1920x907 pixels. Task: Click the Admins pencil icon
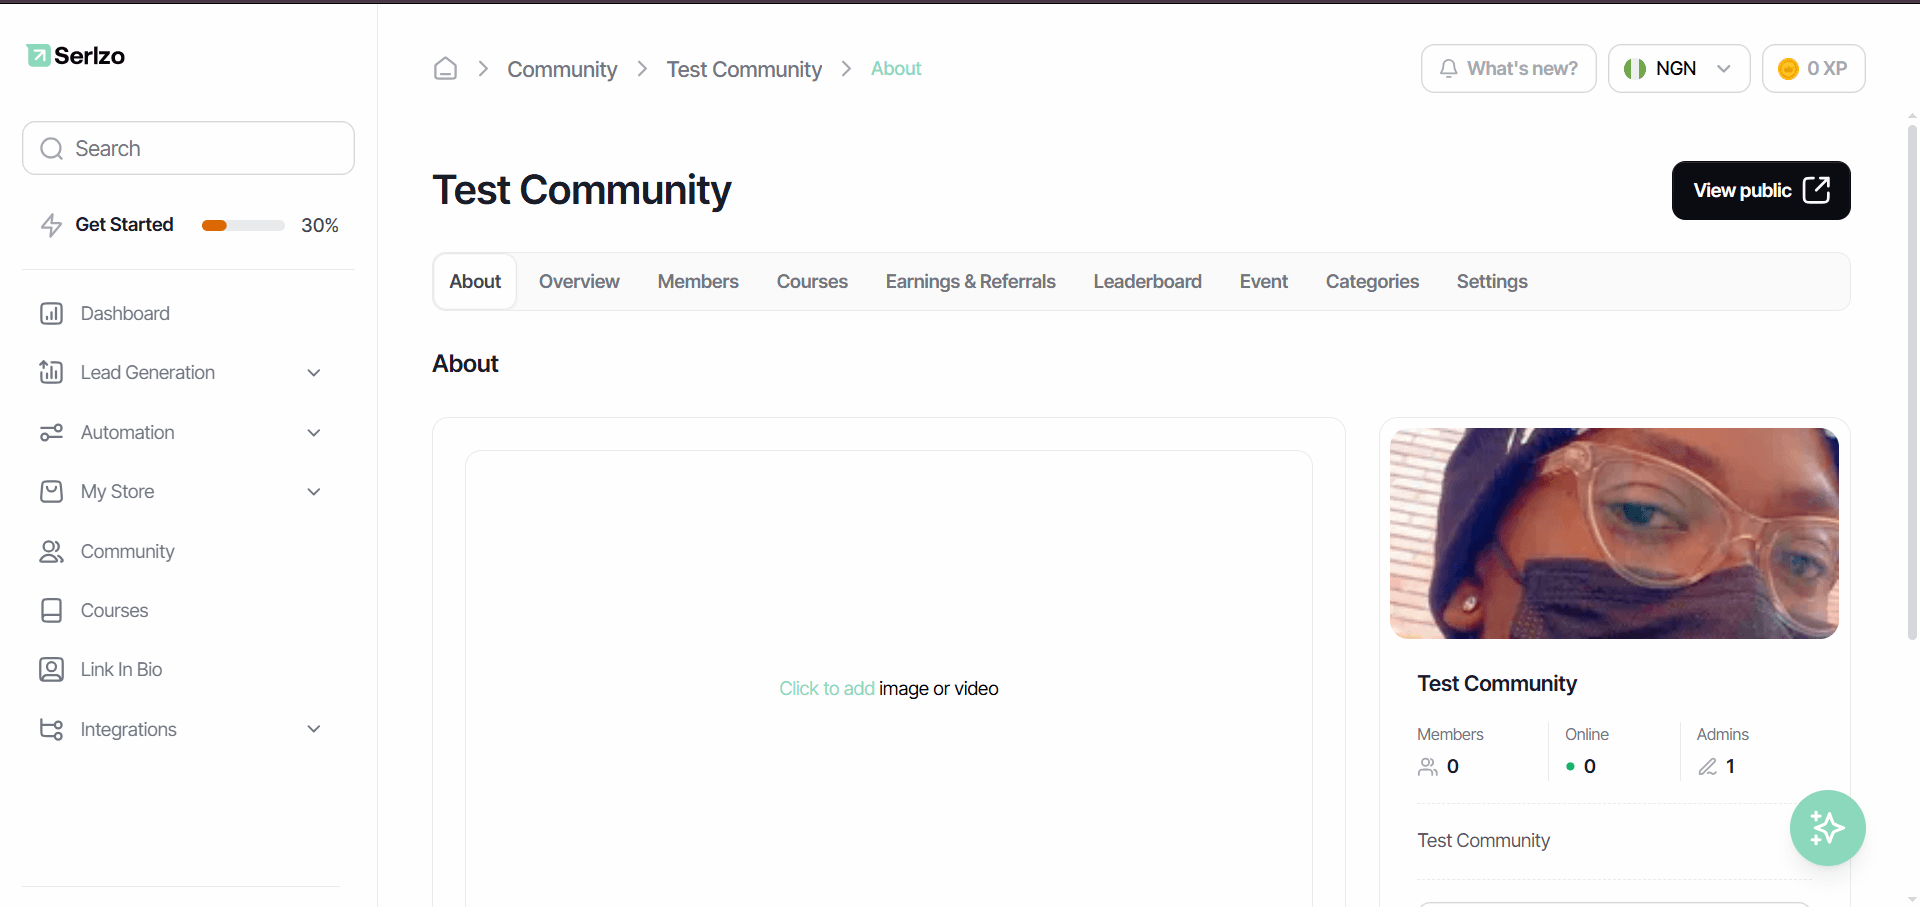(1708, 767)
